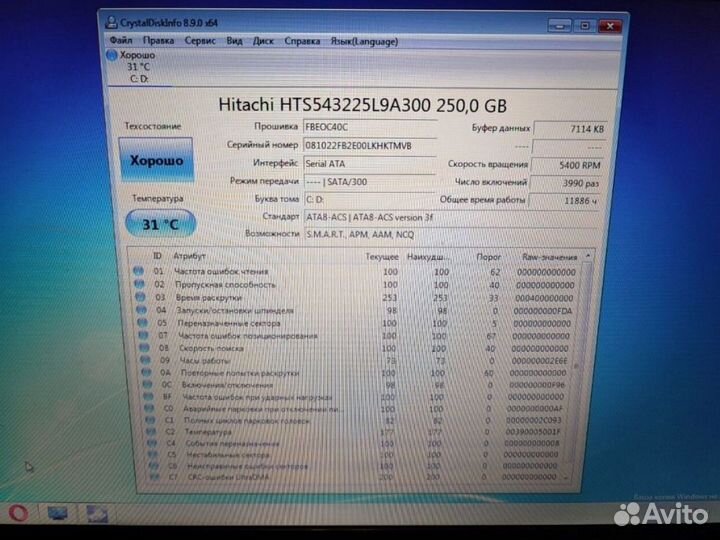Click status icon for C2 Температура row
The image size is (720, 540).
(151, 431)
